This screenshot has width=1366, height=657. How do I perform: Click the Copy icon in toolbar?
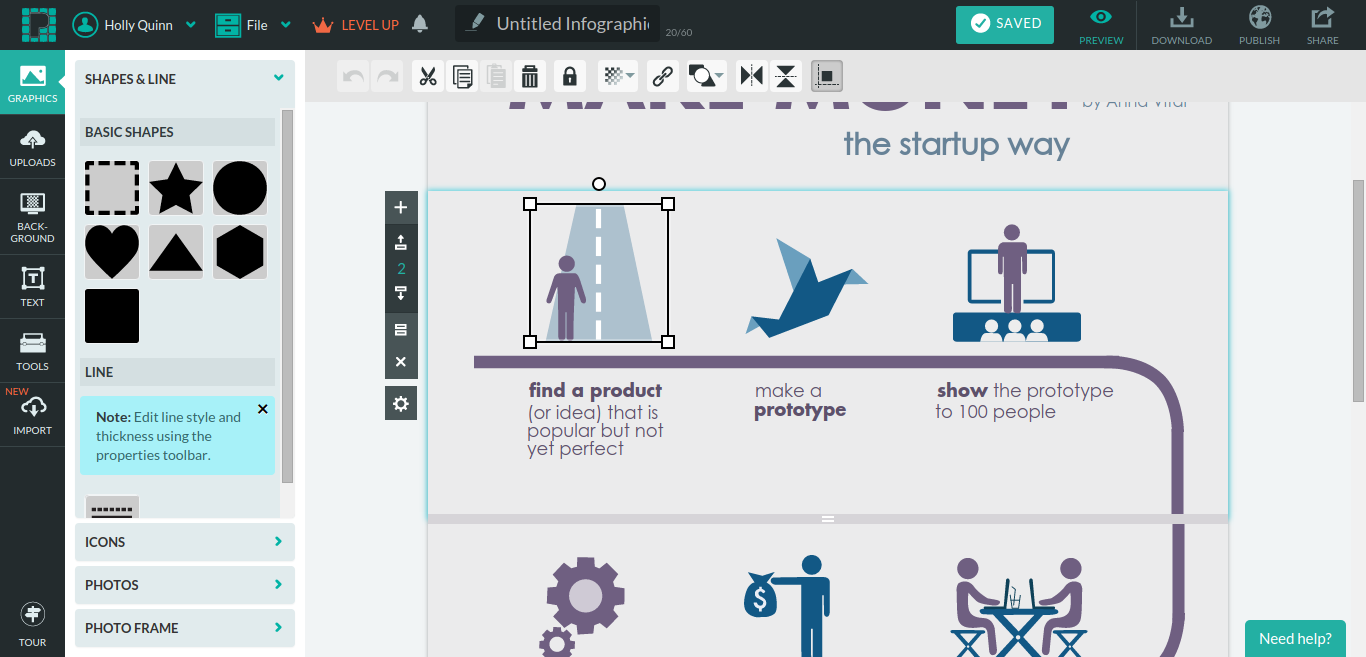coord(462,76)
